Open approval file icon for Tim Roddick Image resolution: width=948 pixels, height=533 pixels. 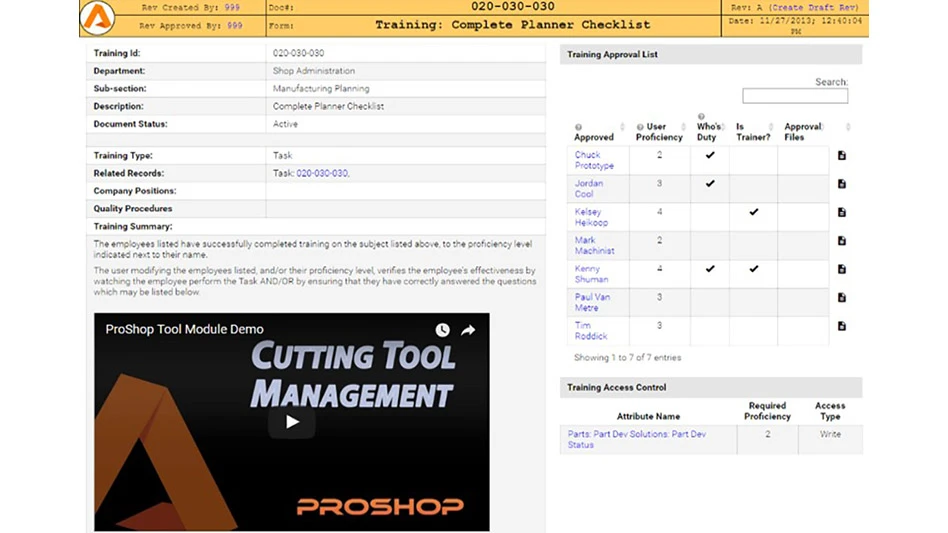[842, 326]
